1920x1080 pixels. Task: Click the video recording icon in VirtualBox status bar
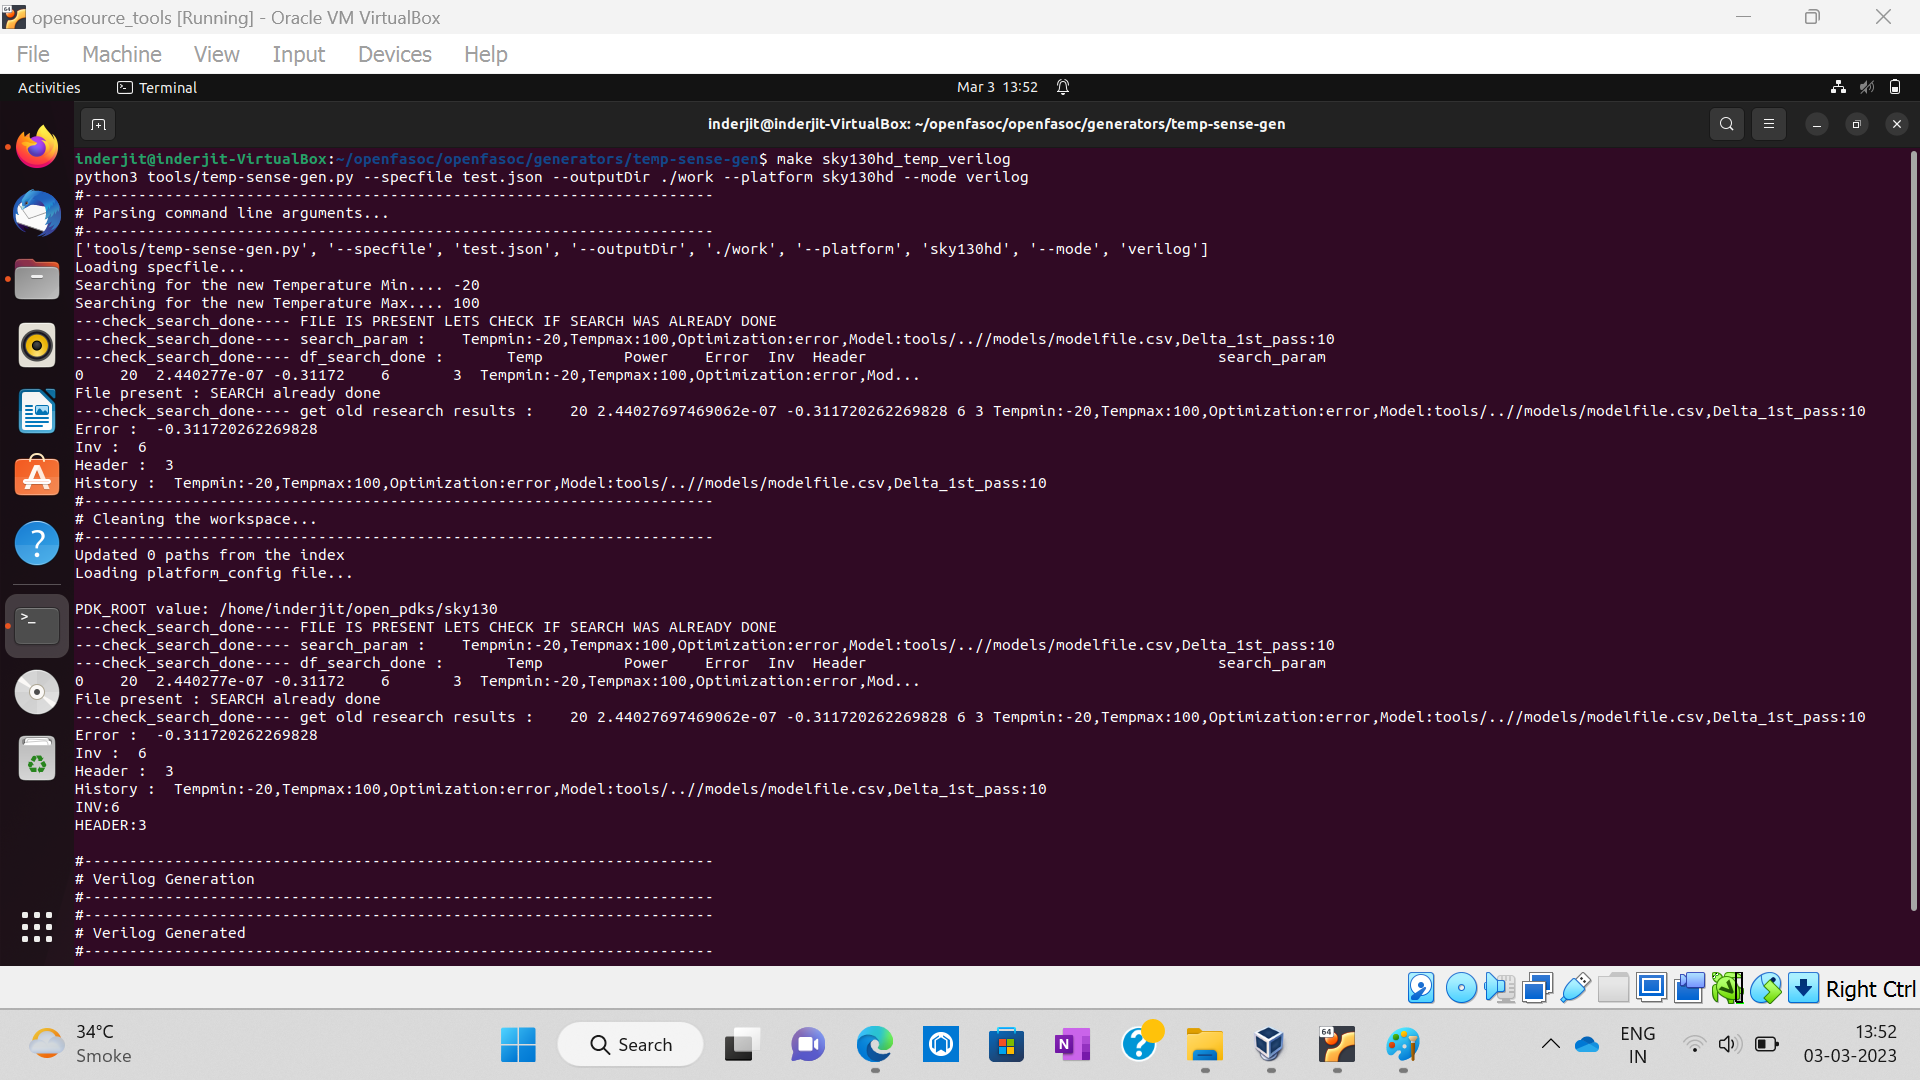pos(1690,987)
